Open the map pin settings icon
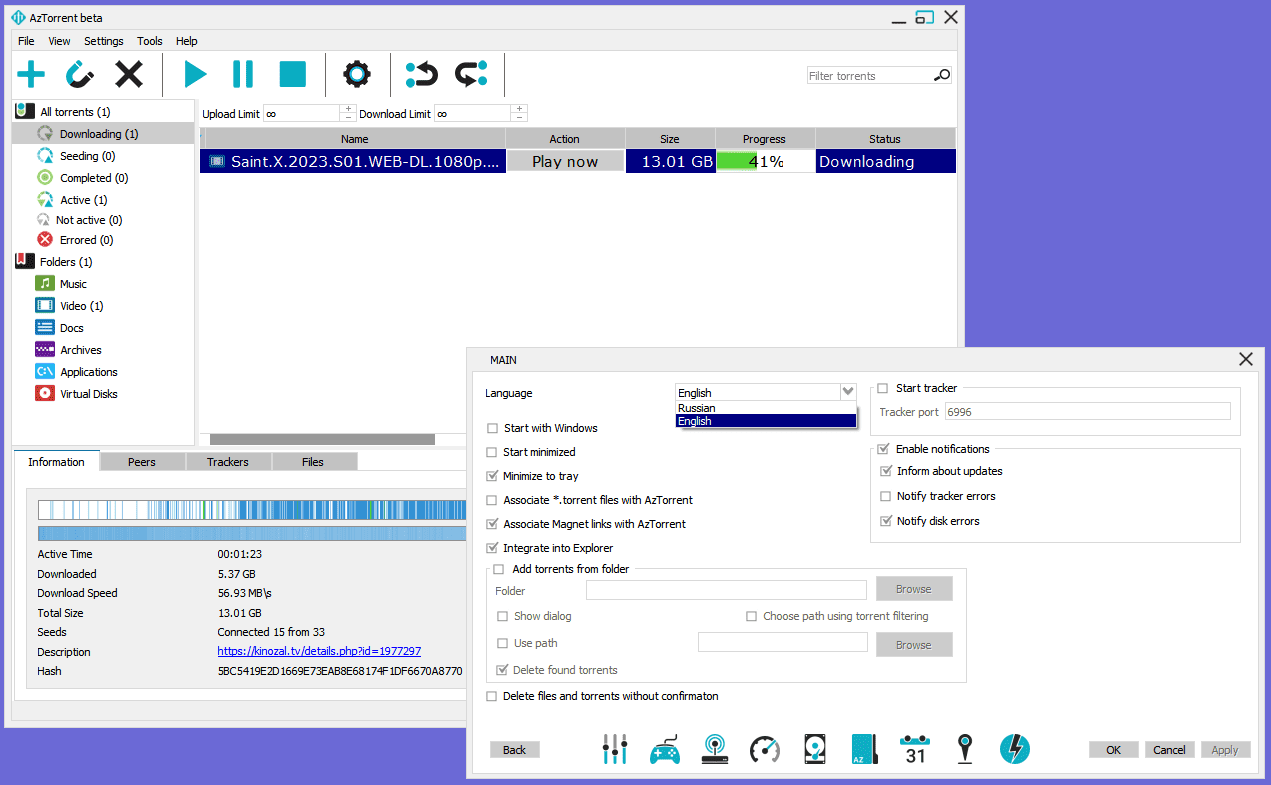Screen dimensions: 1271x785 [964, 749]
